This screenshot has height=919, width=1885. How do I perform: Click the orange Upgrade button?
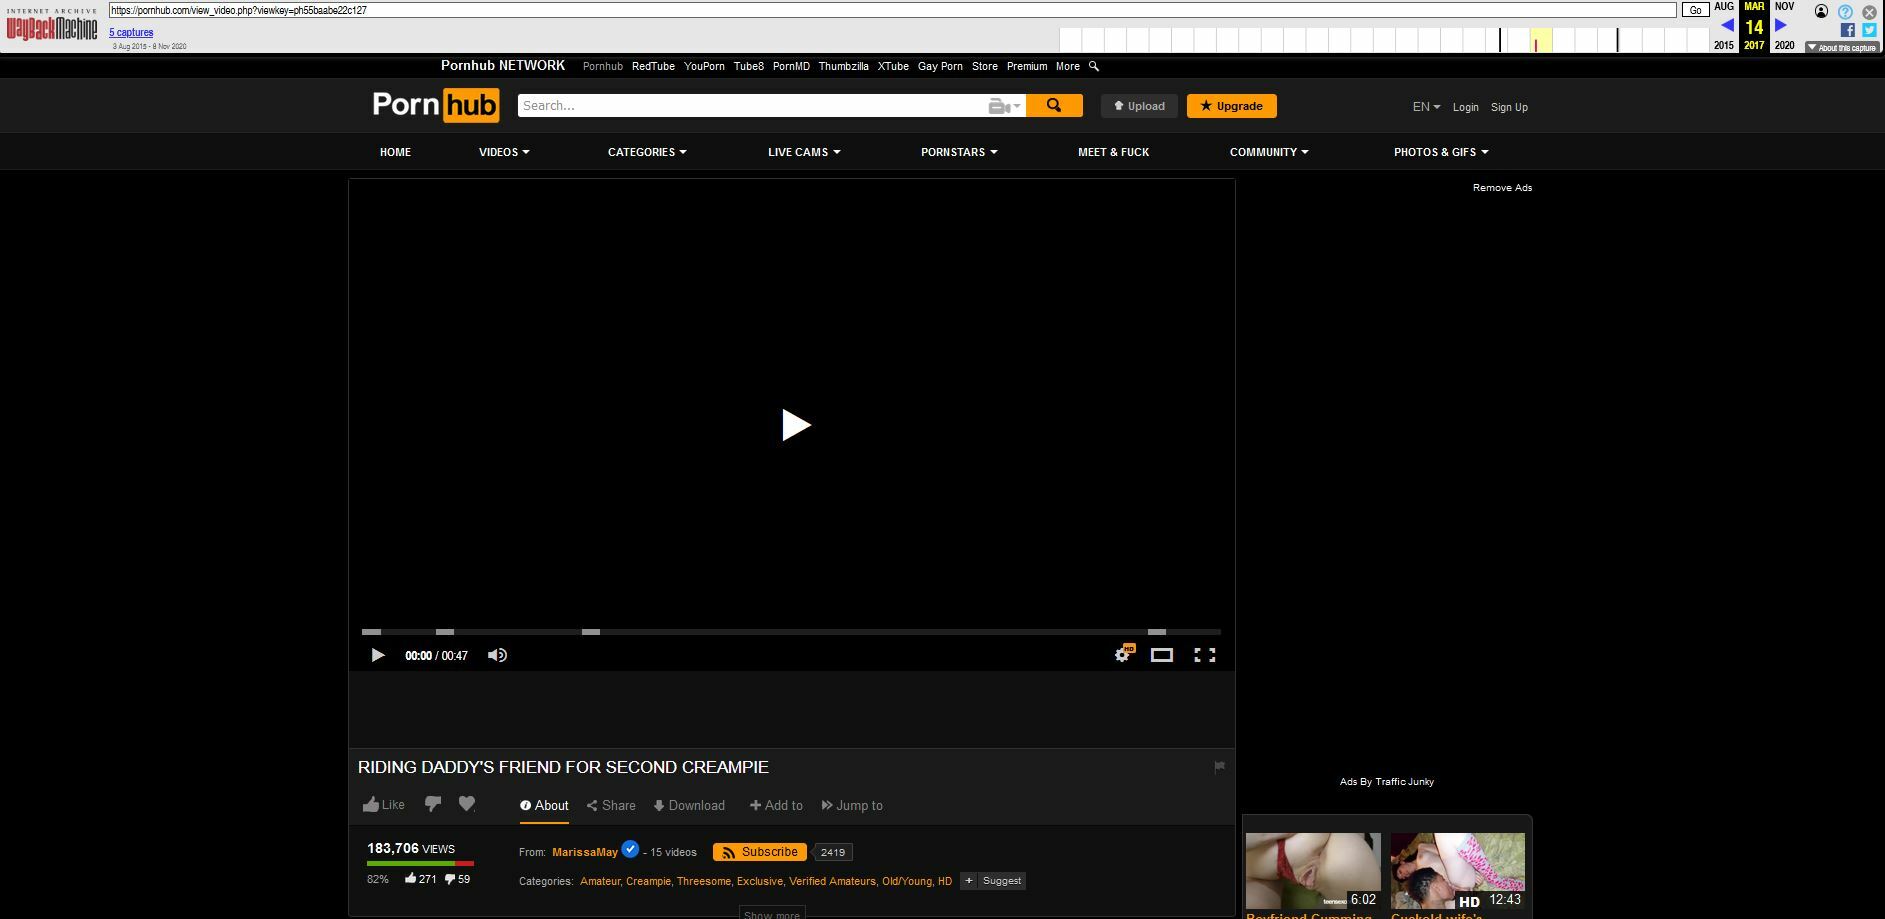(x=1232, y=106)
